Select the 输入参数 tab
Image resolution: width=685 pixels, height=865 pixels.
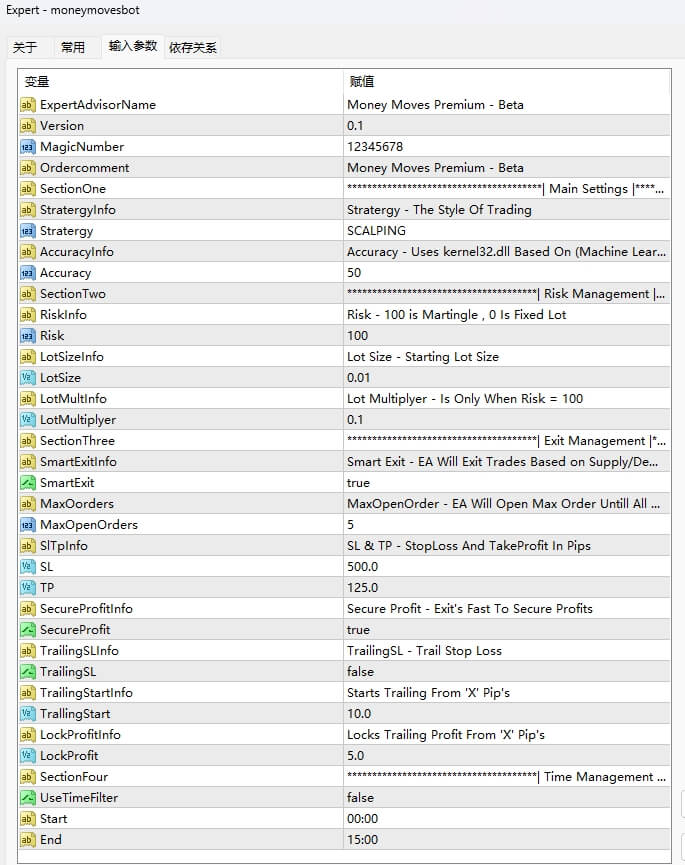133,46
